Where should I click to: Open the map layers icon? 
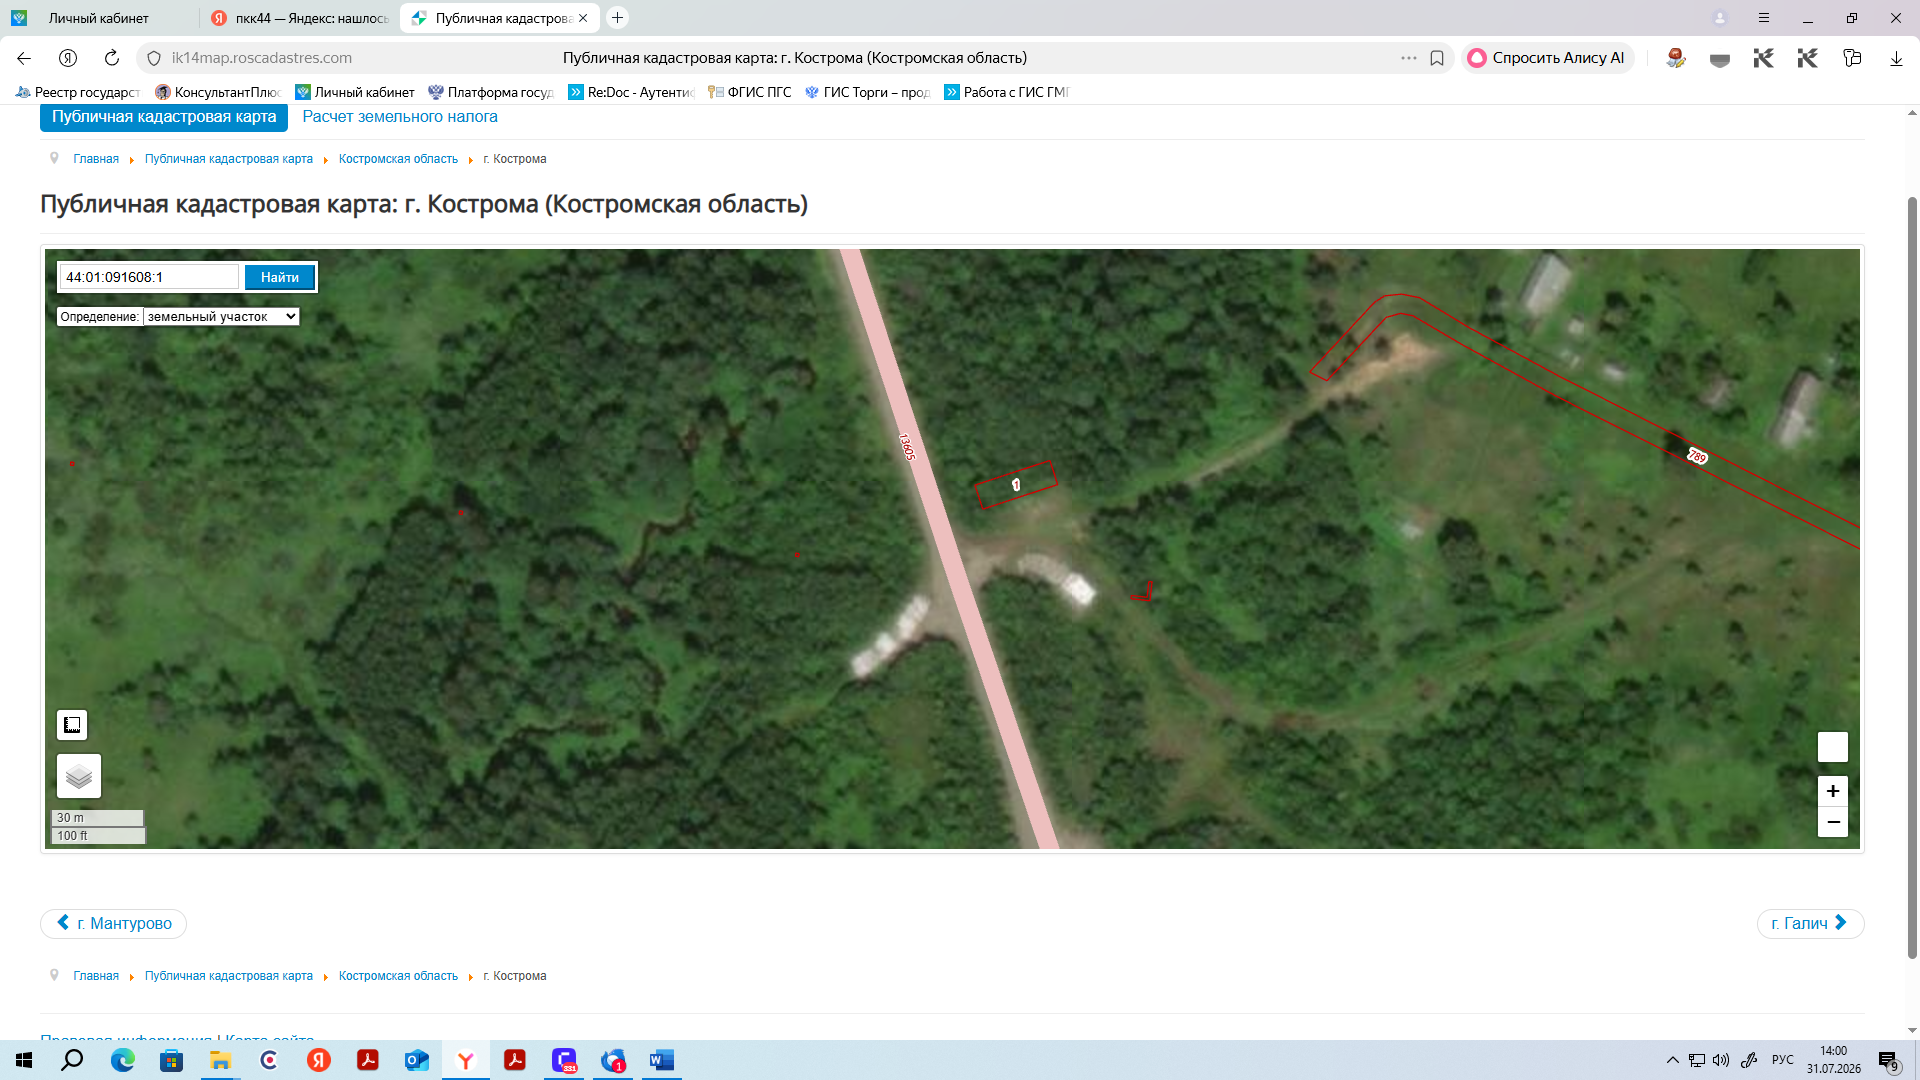79,776
